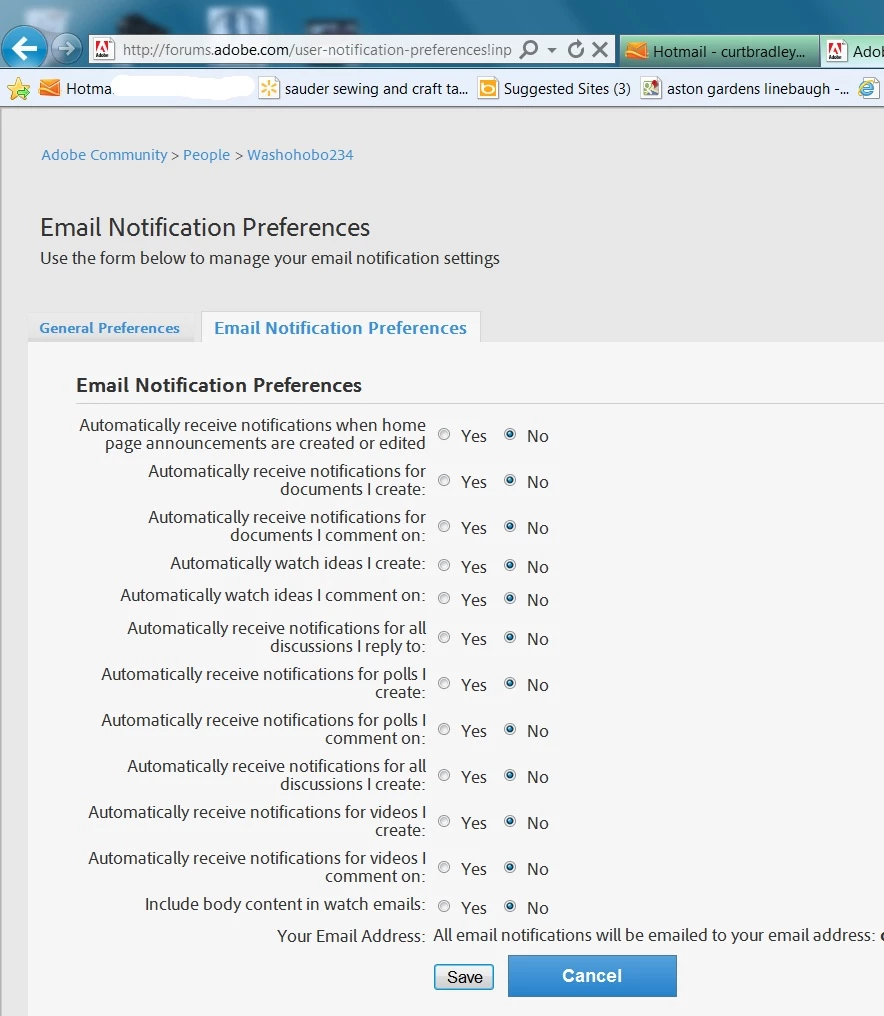Click the browser forward arrow button
884x1016 pixels.
pos(67,49)
